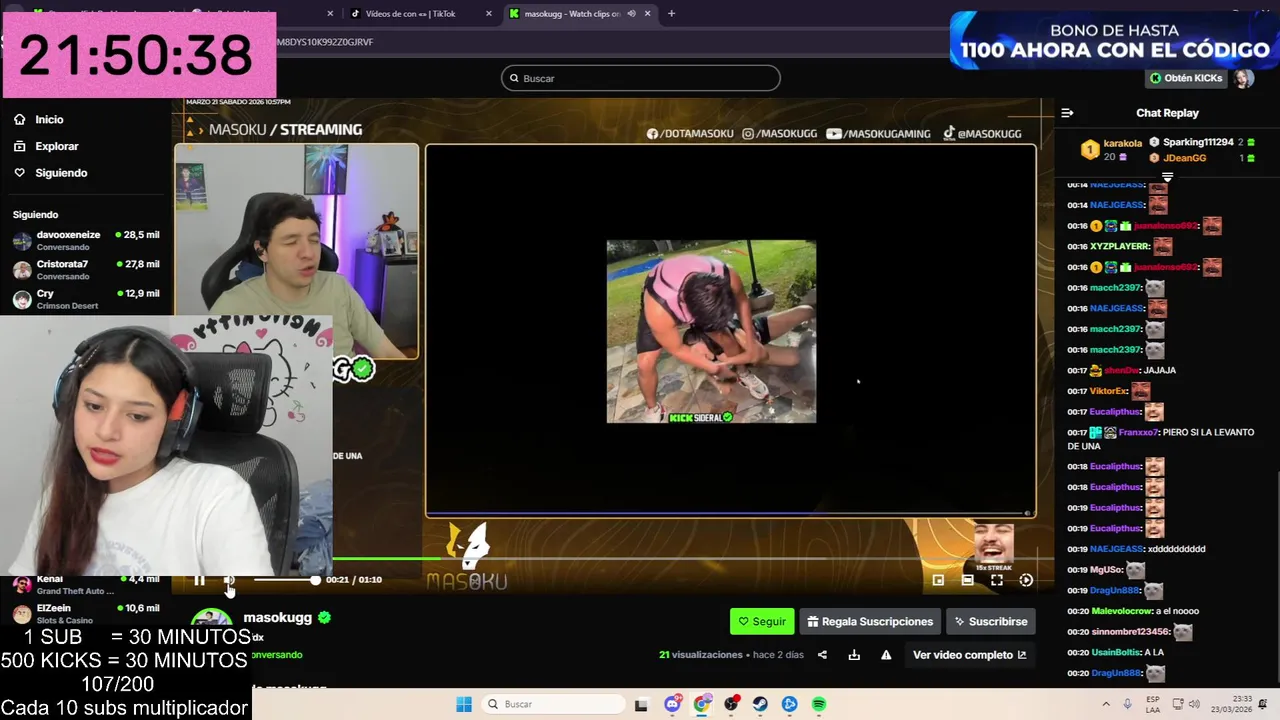Follow masokugg with the Seguir button

point(762,621)
